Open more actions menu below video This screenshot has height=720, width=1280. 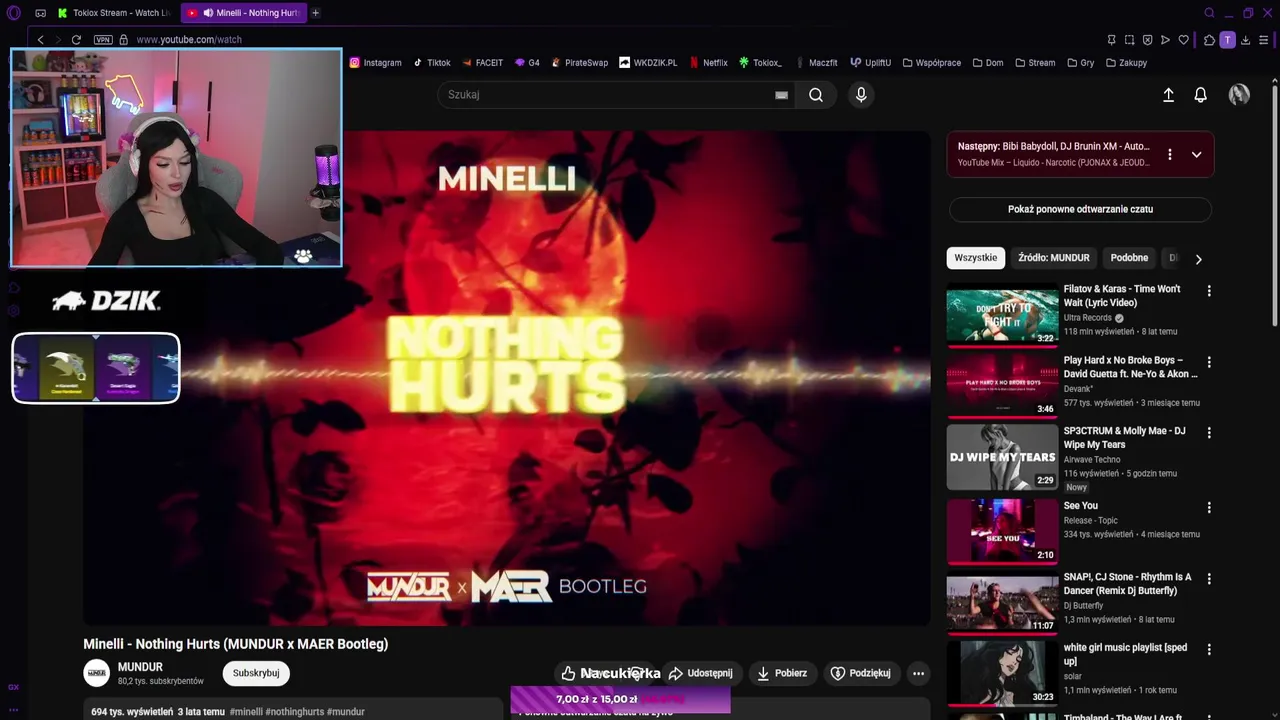pyautogui.click(x=918, y=673)
